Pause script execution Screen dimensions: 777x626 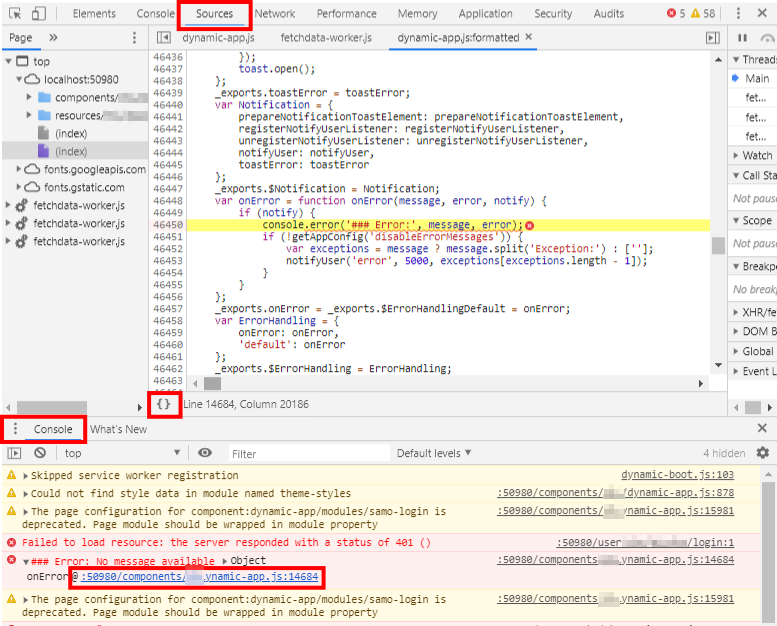(742, 38)
